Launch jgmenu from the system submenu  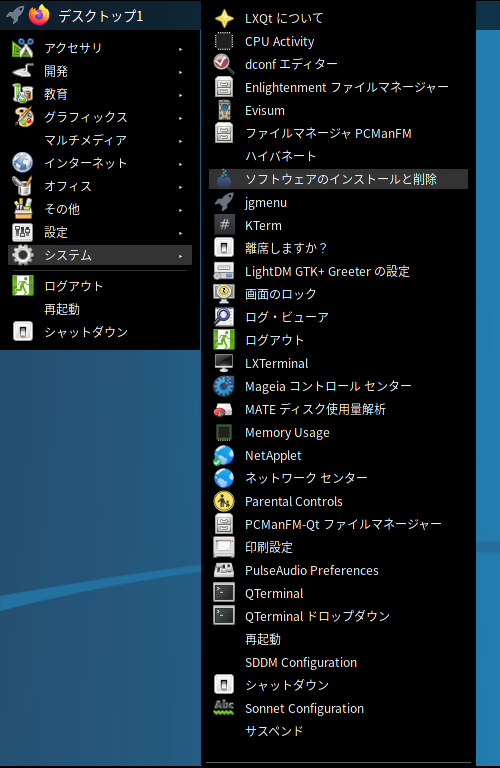coord(338,202)
